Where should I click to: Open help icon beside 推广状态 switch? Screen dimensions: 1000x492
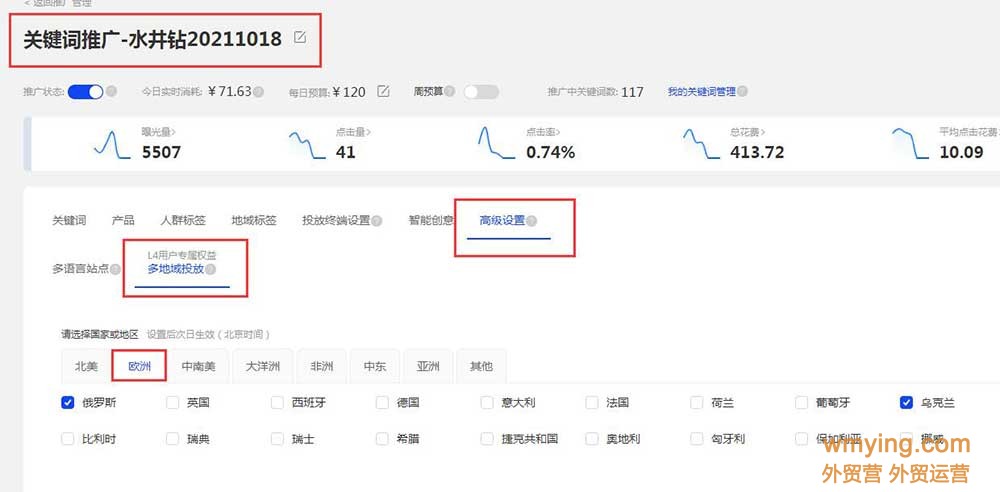[x=111, y=91]
